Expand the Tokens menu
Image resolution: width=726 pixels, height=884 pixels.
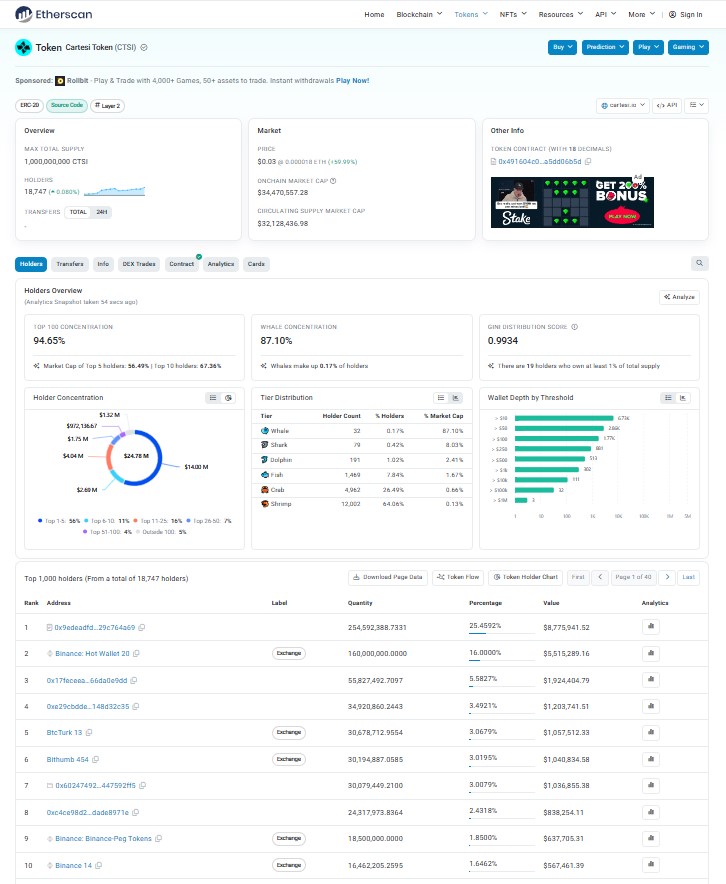(x=471, y=15)
